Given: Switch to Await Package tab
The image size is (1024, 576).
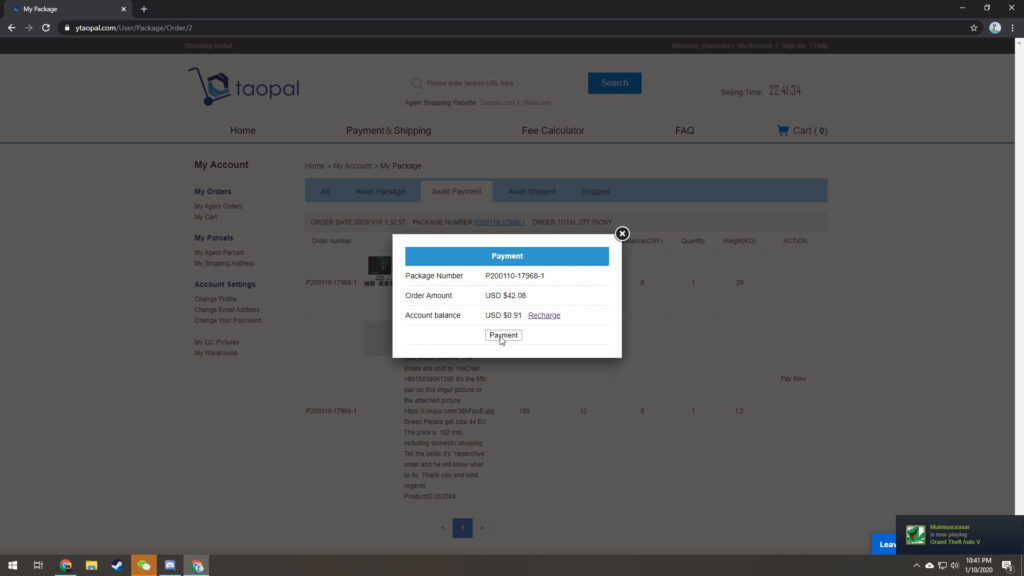Looking at the screenshot, I should click(x=380, y=191).
